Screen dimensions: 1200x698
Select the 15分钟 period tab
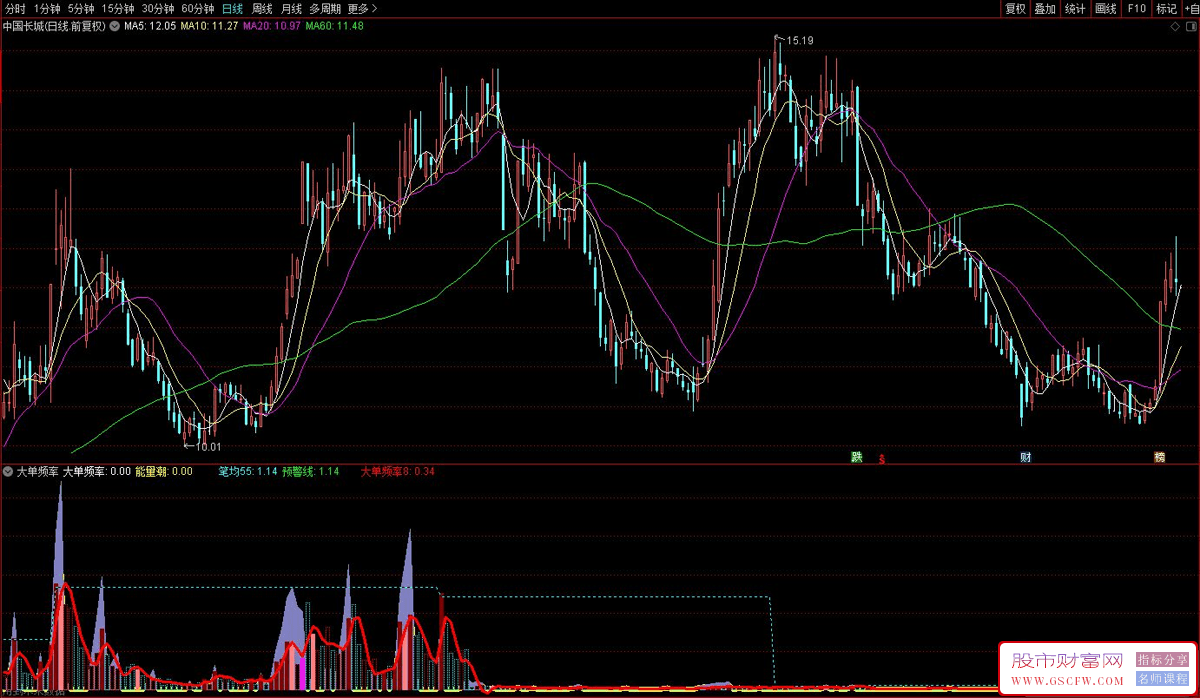point(119,8)
